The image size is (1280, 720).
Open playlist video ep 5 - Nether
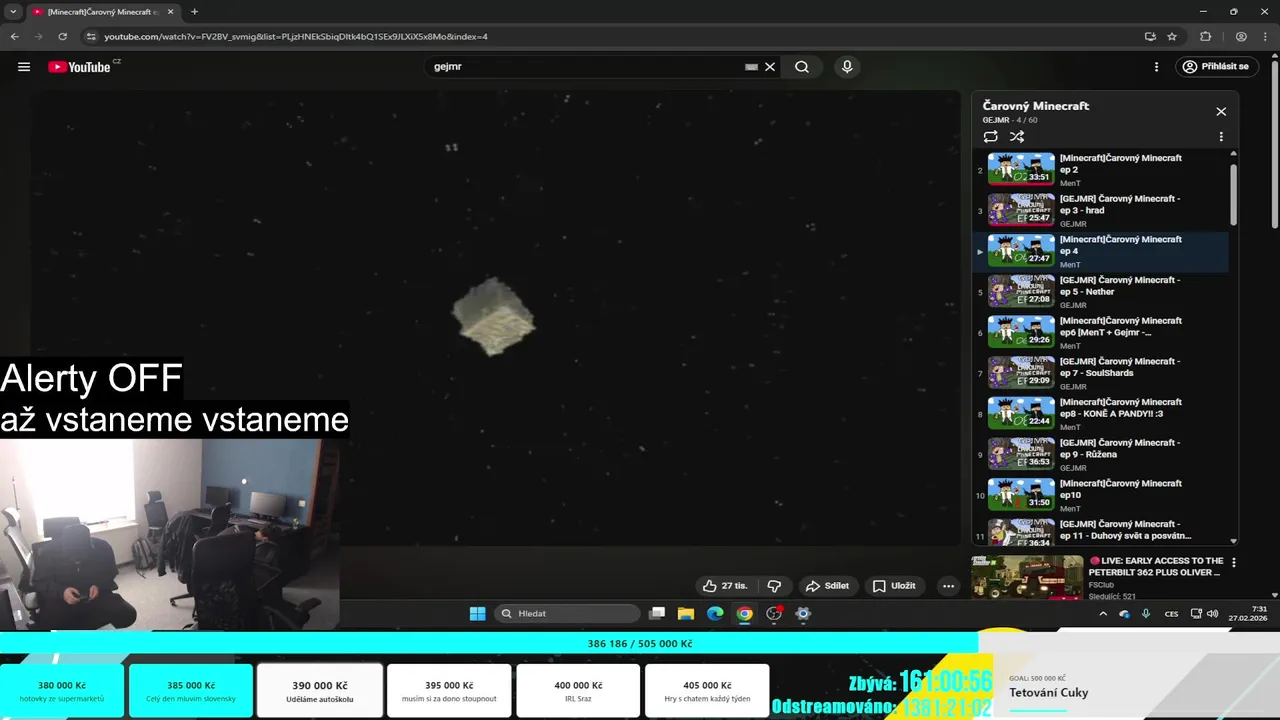pos(1100,292)
